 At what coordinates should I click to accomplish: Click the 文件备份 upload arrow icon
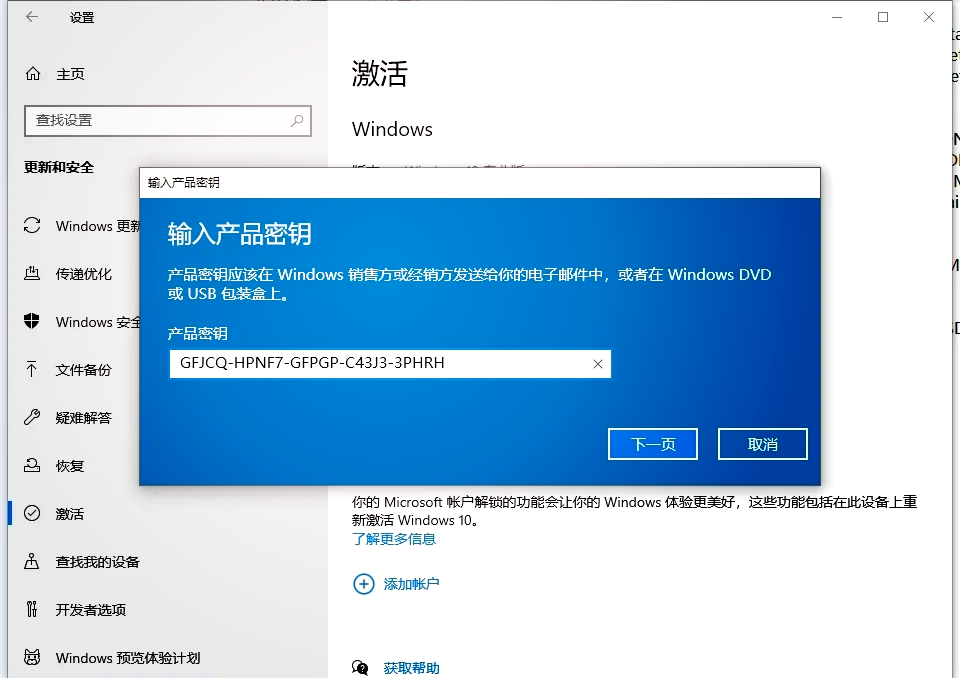32,369
